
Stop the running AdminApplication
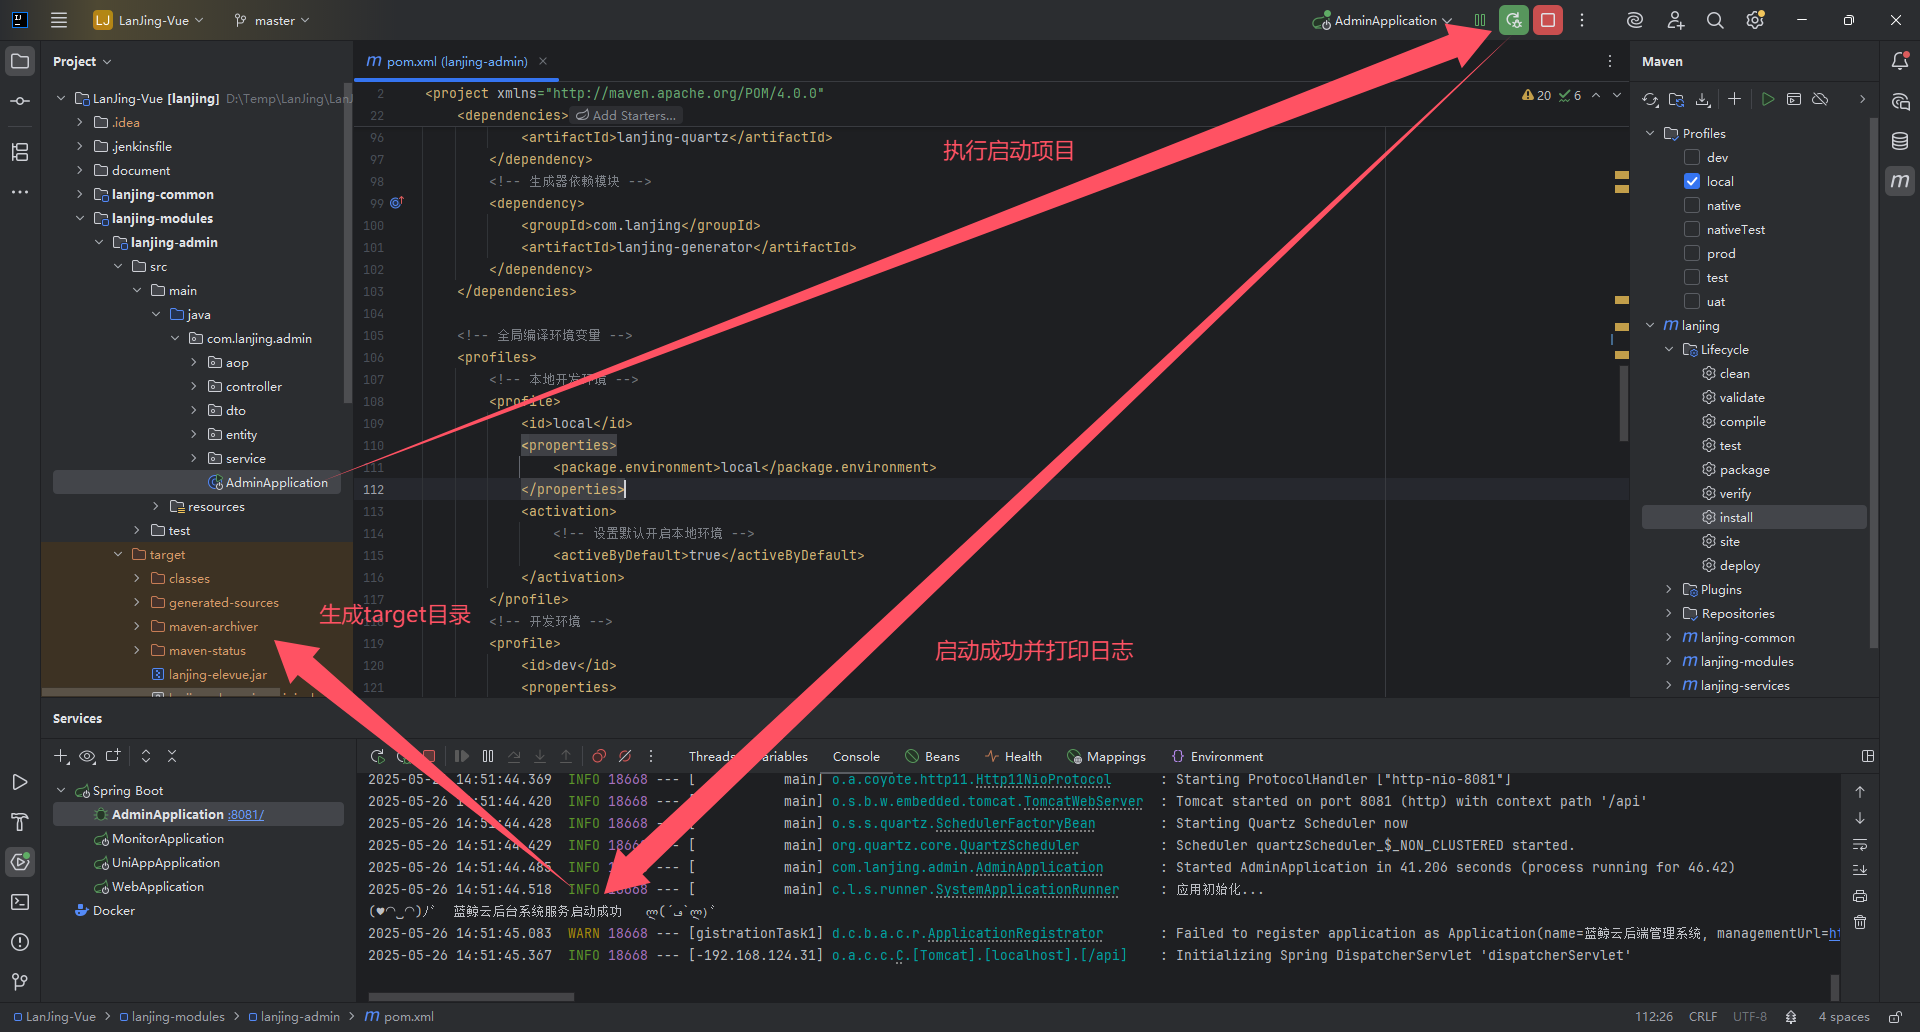pos(1548,20)
